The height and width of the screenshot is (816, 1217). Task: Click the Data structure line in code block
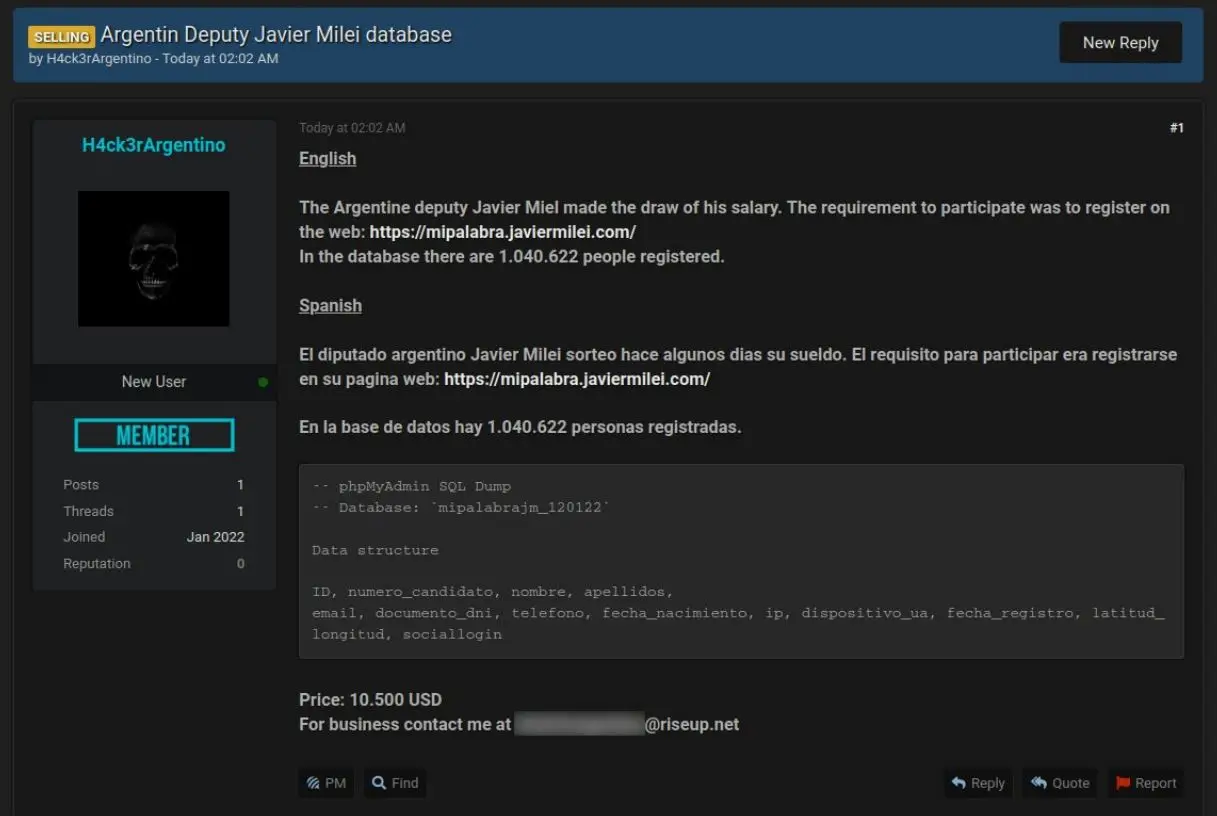pyautogui.click(x=375, y=550)
